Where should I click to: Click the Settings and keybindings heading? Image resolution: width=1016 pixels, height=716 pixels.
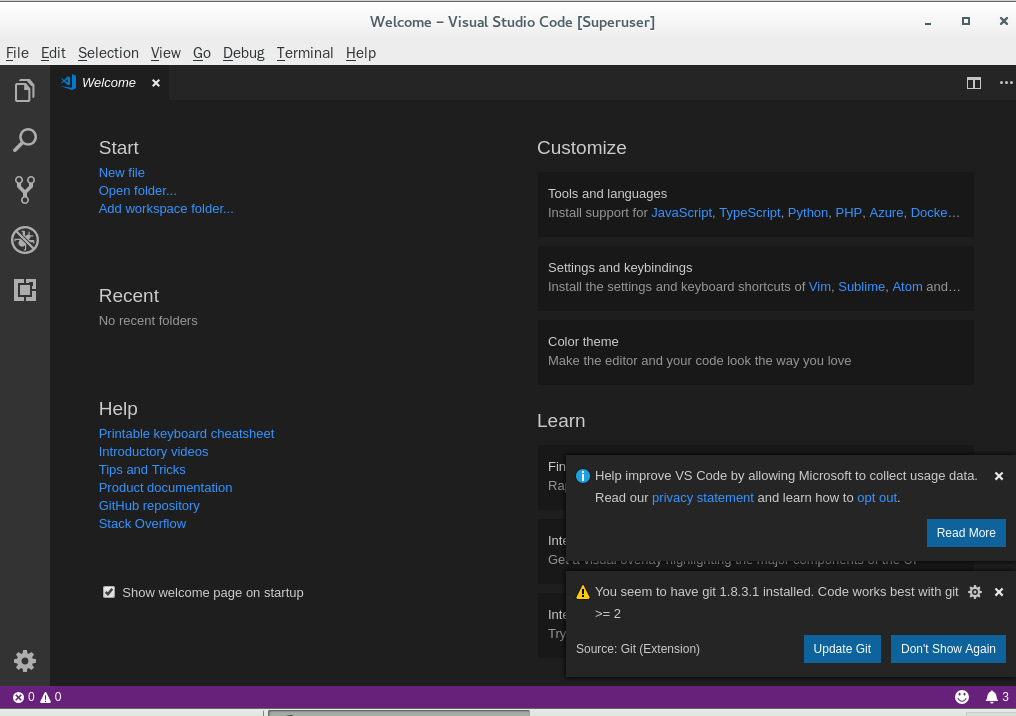pos(620,268)
